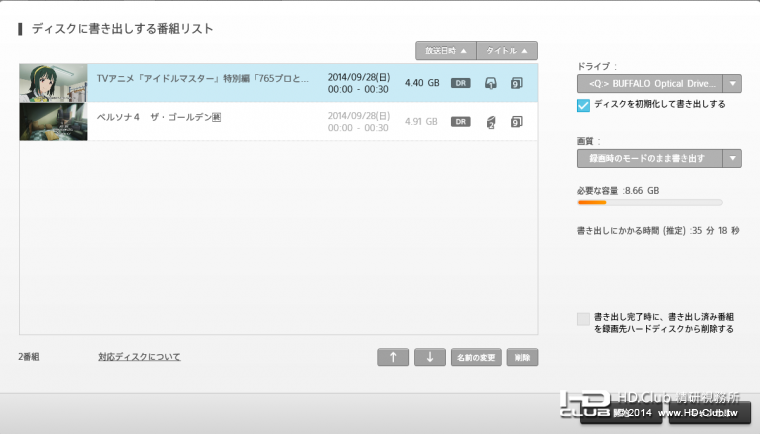Expand the drive dropdown arrow
This screenshot has height=434, width=760.
pyautogui.click(x=732, y=83)
